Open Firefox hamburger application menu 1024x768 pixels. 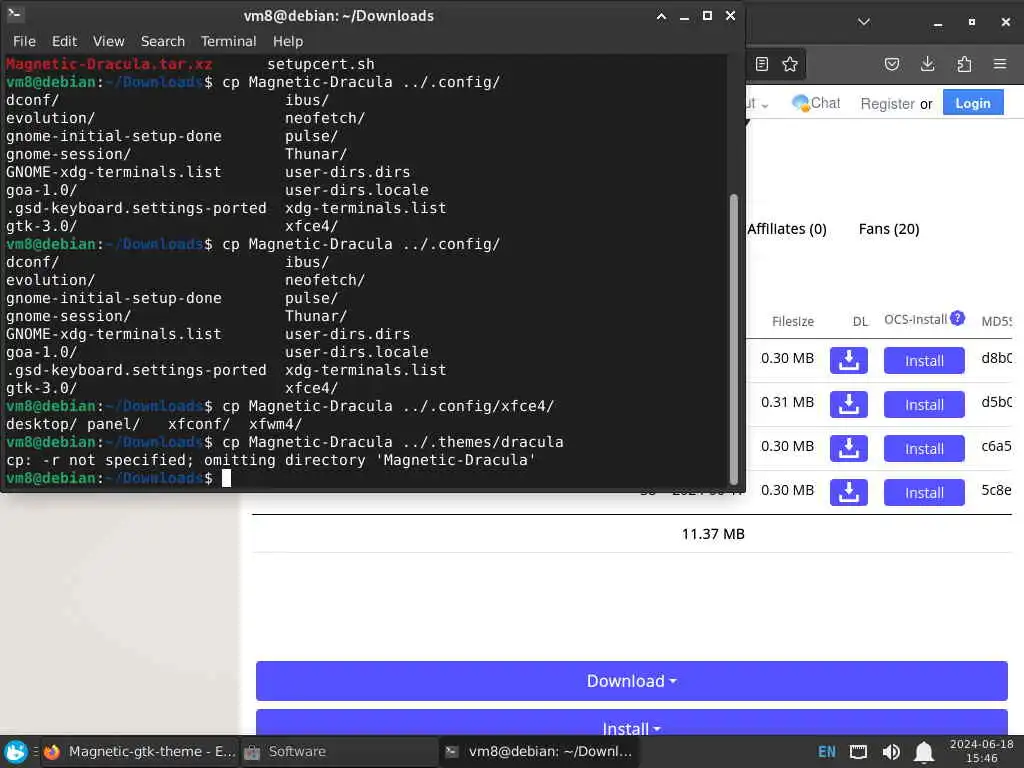(1000, 64)
